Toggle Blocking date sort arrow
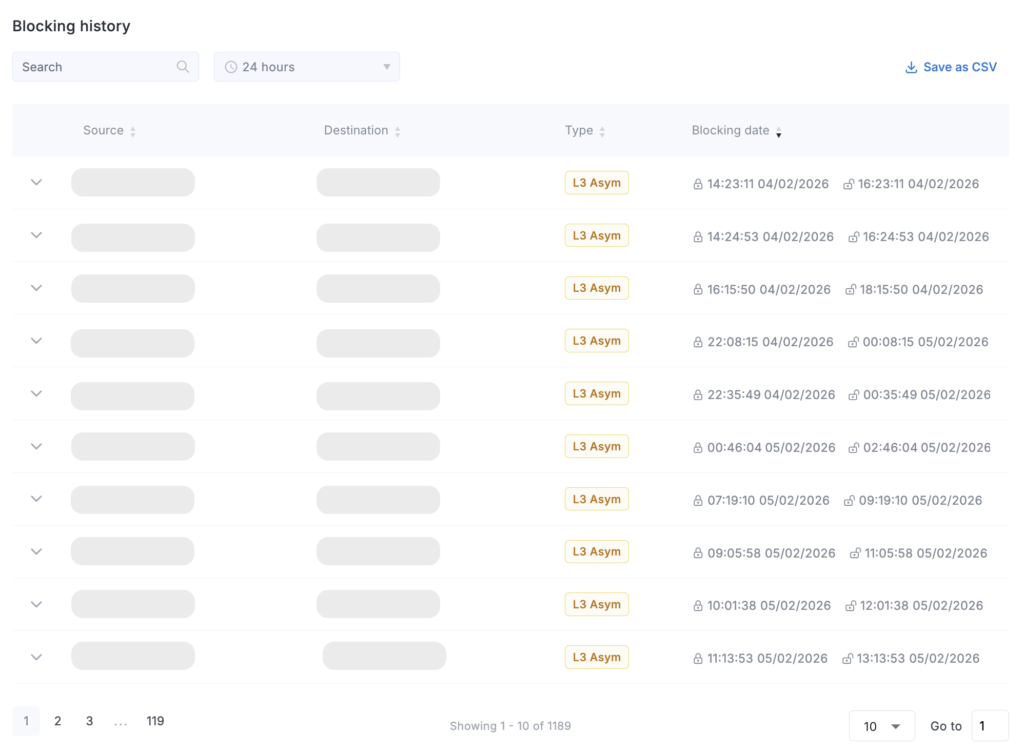The height and width of the screenshot is (753, 1024). pyautogui.click(x=779, y=132)
